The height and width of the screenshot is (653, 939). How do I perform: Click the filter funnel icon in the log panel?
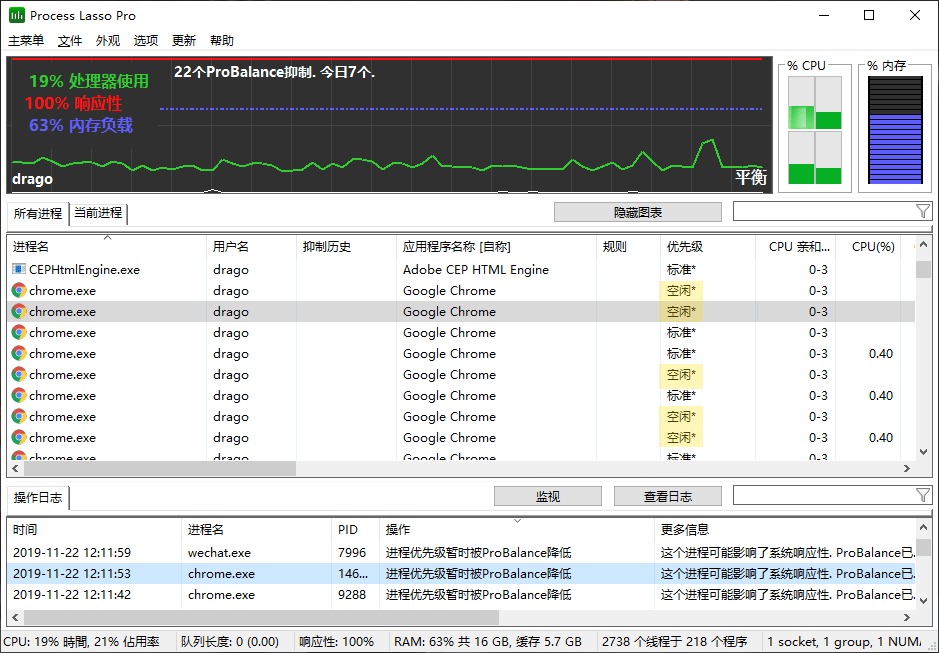point(922,496)
